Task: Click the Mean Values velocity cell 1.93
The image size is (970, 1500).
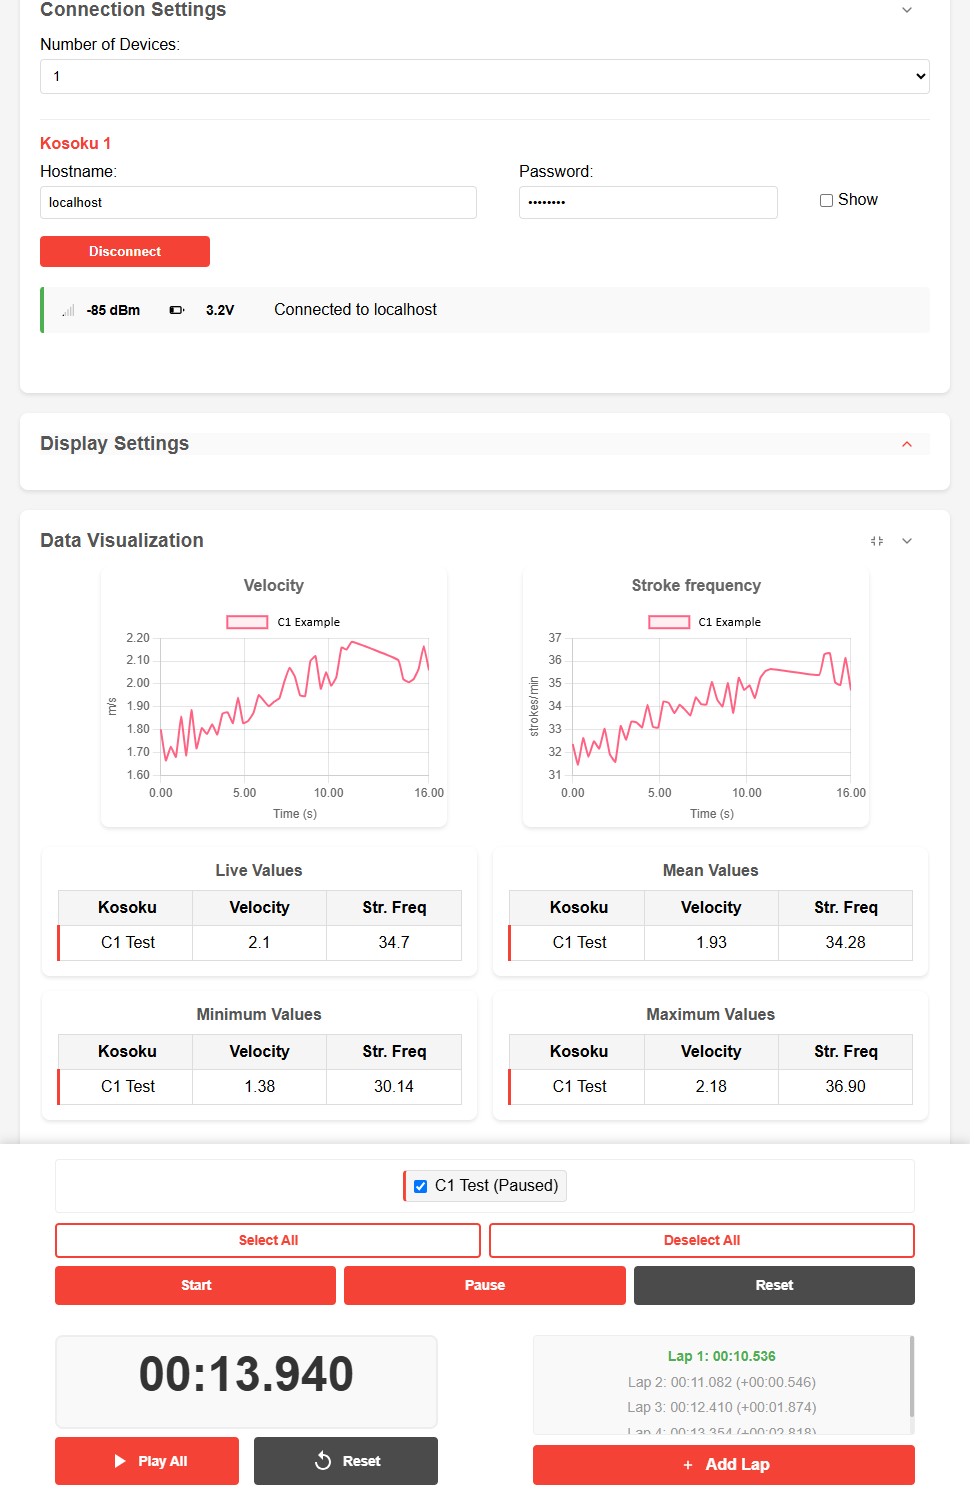Action: click(x=711, y=942)
